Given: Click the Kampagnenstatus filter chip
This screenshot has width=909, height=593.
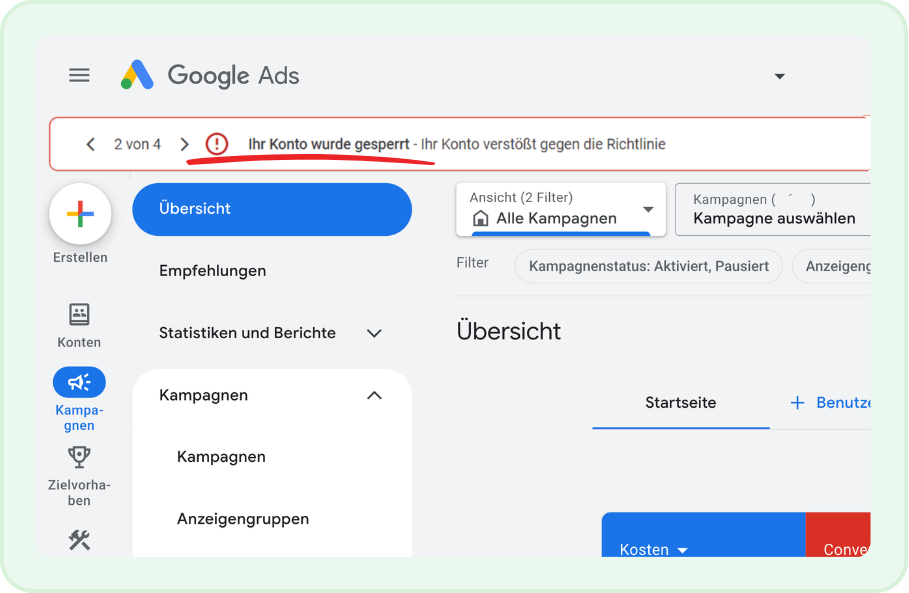Looking at the screenshot, I should click(x=649, y=266).
